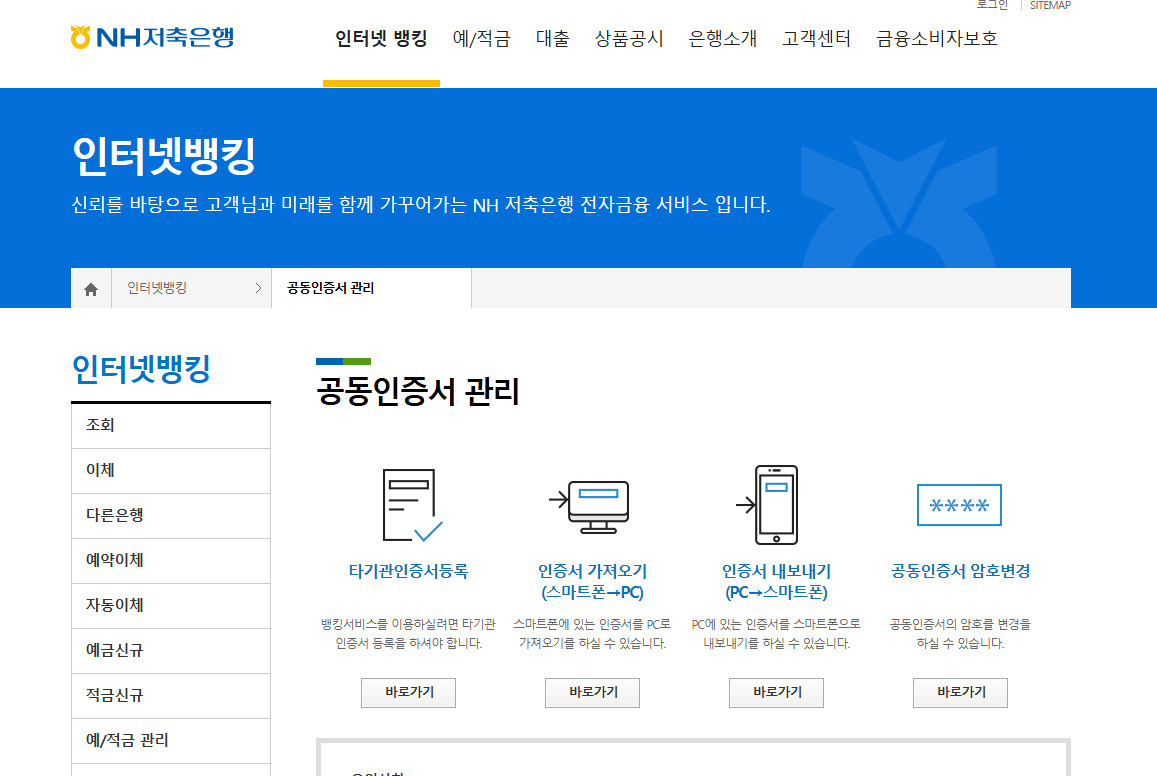Open the 금융소비자보호 top menu
This screenshot has height=776, width=1157.
pyautogui.click(x=937, y=38)
